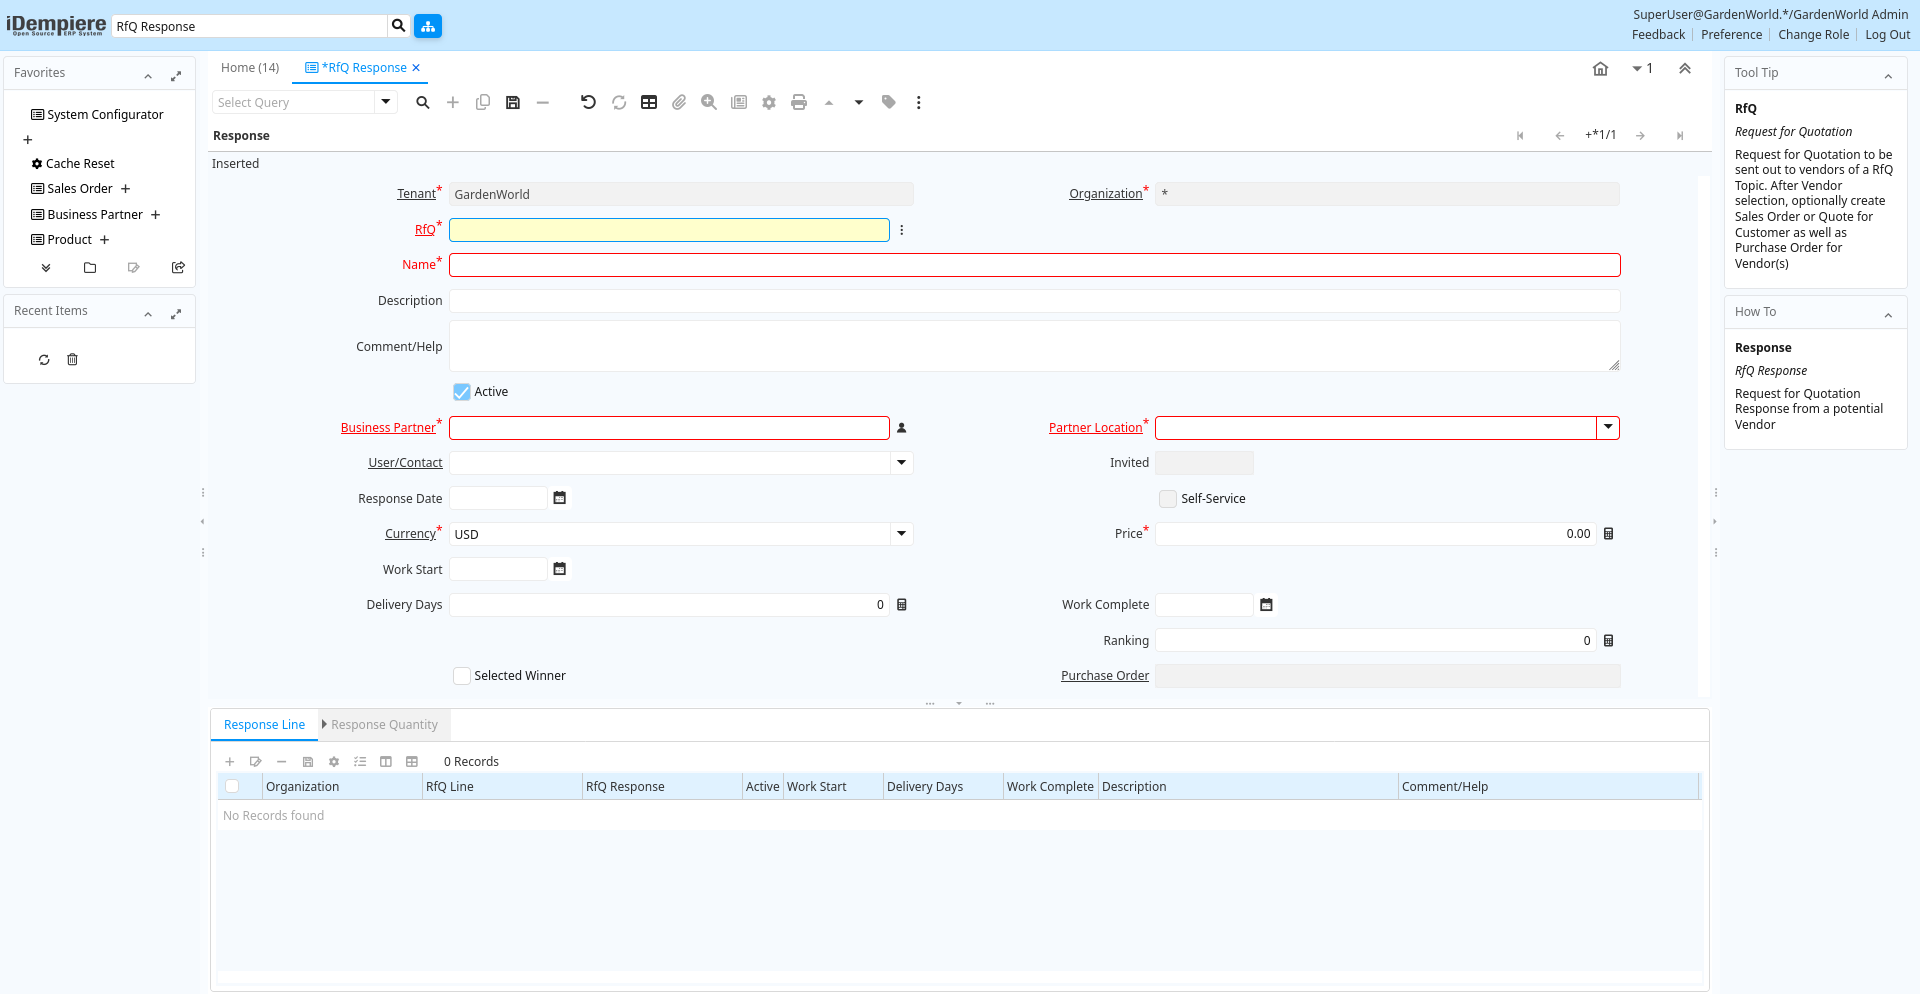Open Sales Order from Favorites
Viewport: 1920px width, 994px height.
click(80, 189)
